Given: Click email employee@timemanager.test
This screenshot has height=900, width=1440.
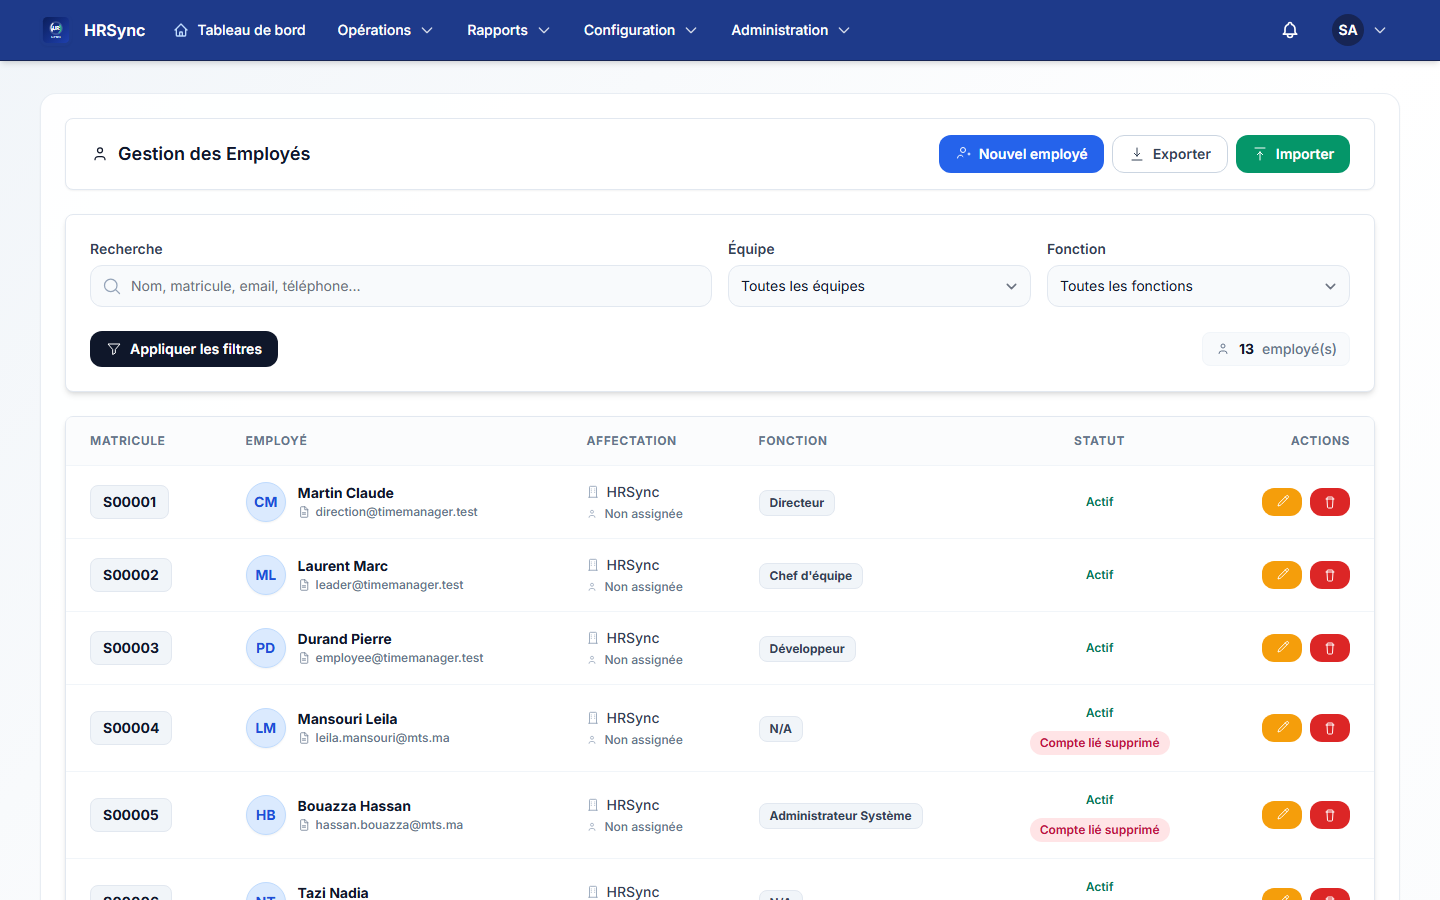Looking at the screenshot, I should tap(400, 658).
